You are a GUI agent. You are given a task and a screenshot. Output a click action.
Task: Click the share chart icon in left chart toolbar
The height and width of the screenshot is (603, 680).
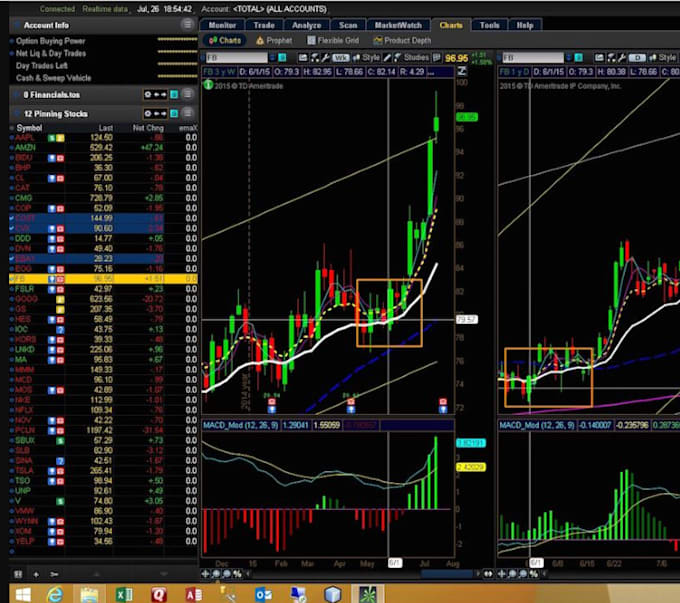click(x=303, y=57)
